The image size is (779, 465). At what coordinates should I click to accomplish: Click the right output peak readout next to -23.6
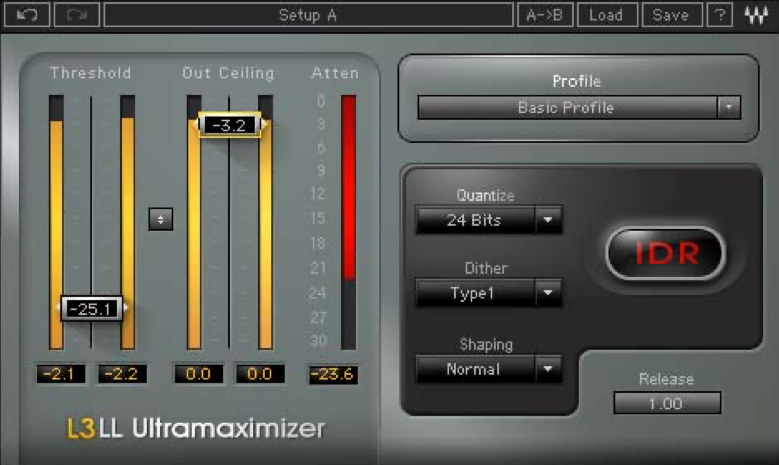click(260, 374)
